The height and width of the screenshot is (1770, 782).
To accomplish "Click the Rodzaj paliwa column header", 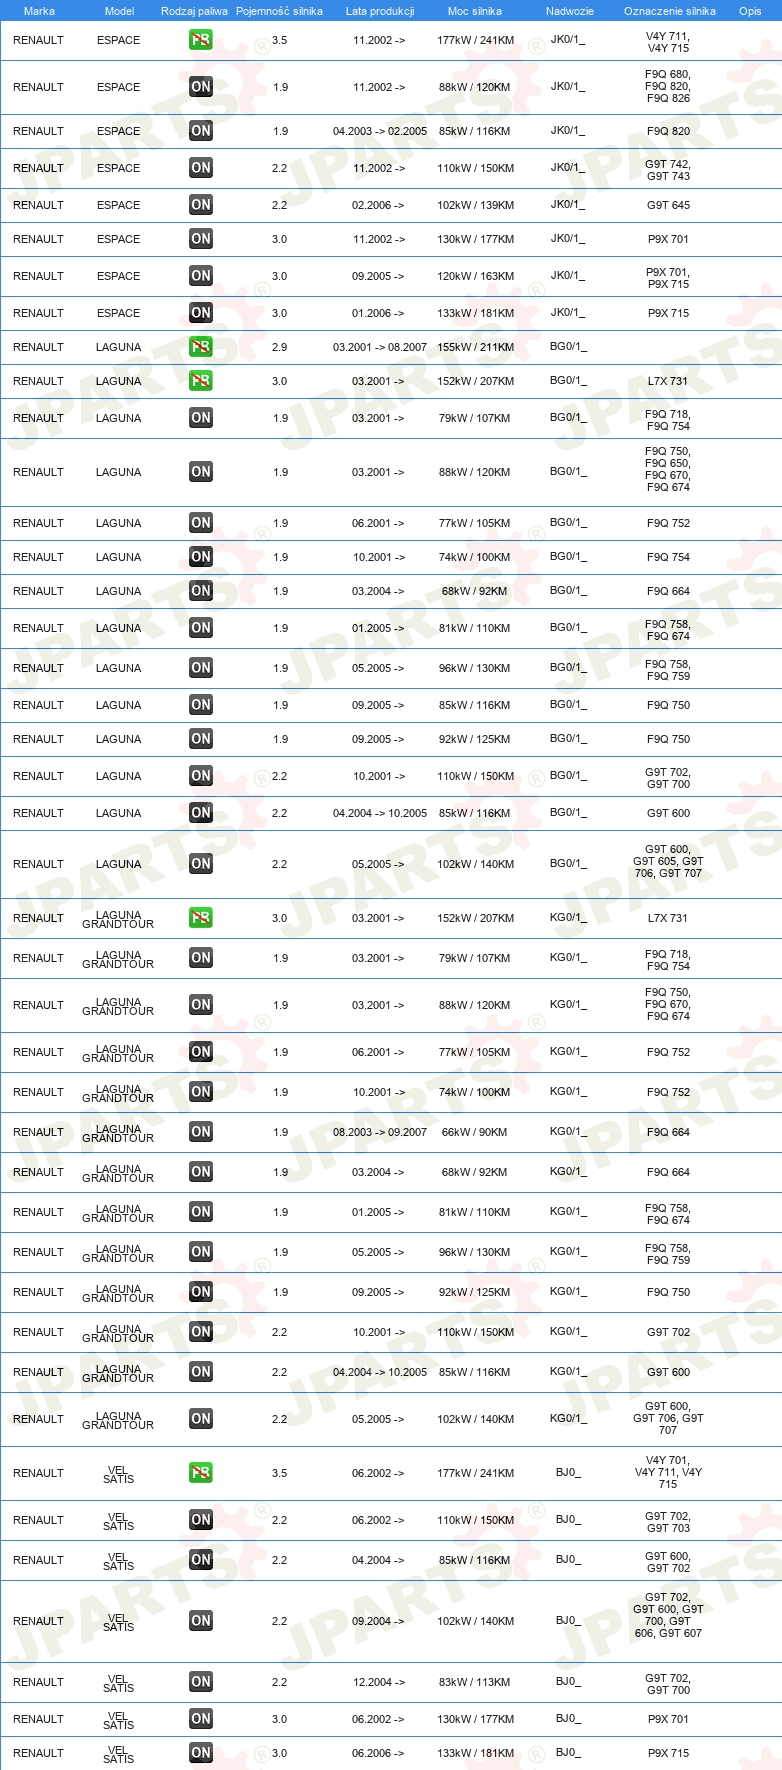I will [x=194, y=11].
